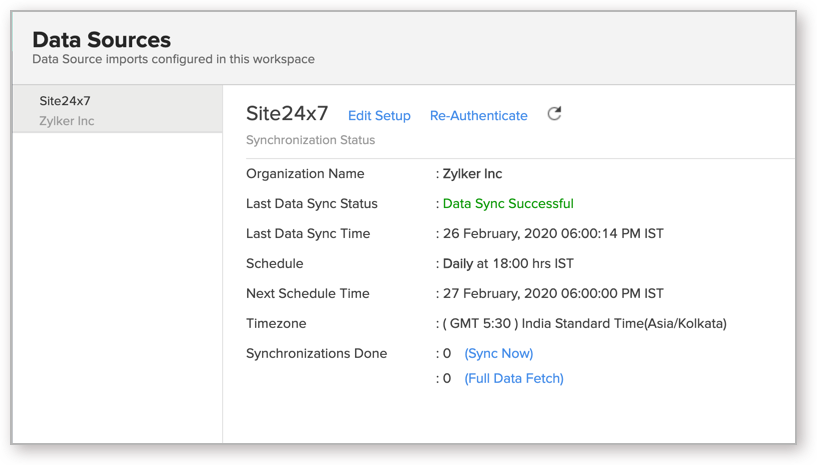Click 26 February, 2020 06:00:14 PM IST value
The image size is (817, 465).
[x=553, y=234]
